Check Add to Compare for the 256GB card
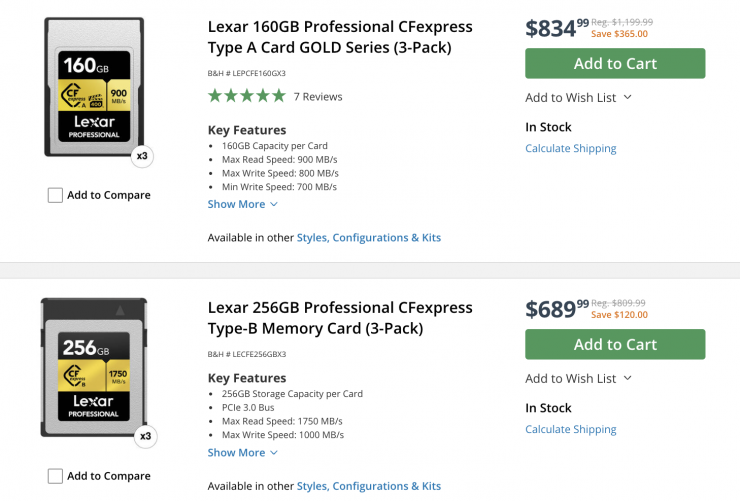Screen dimensions: 740x501 [55, 476]
